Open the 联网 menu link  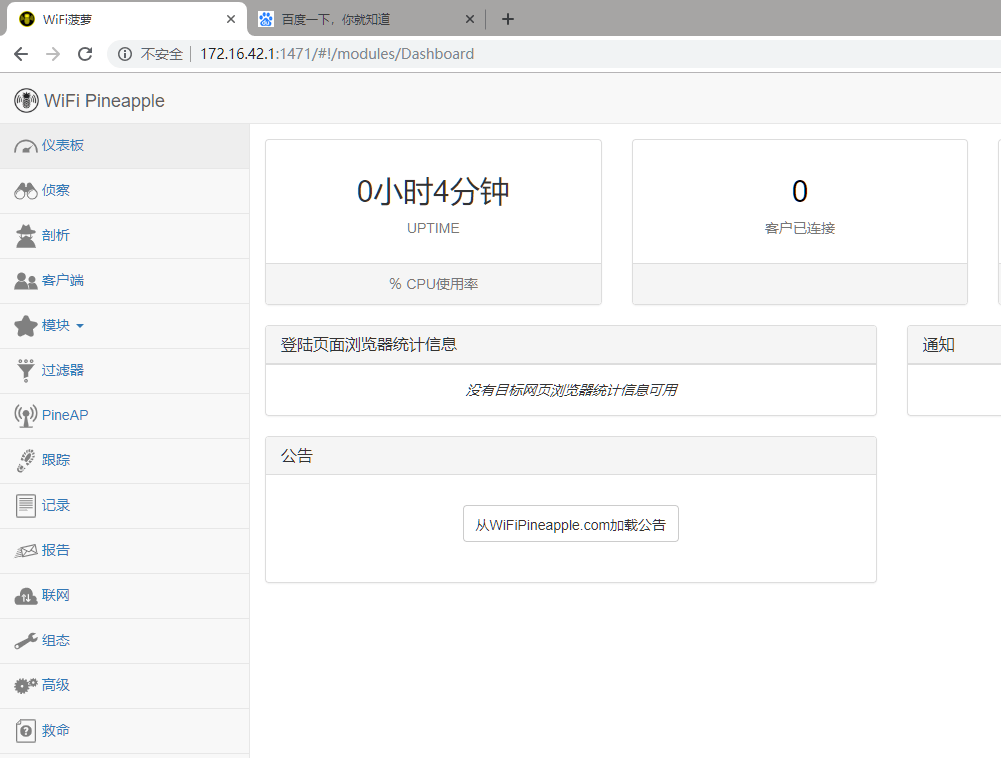click(56, 596)
